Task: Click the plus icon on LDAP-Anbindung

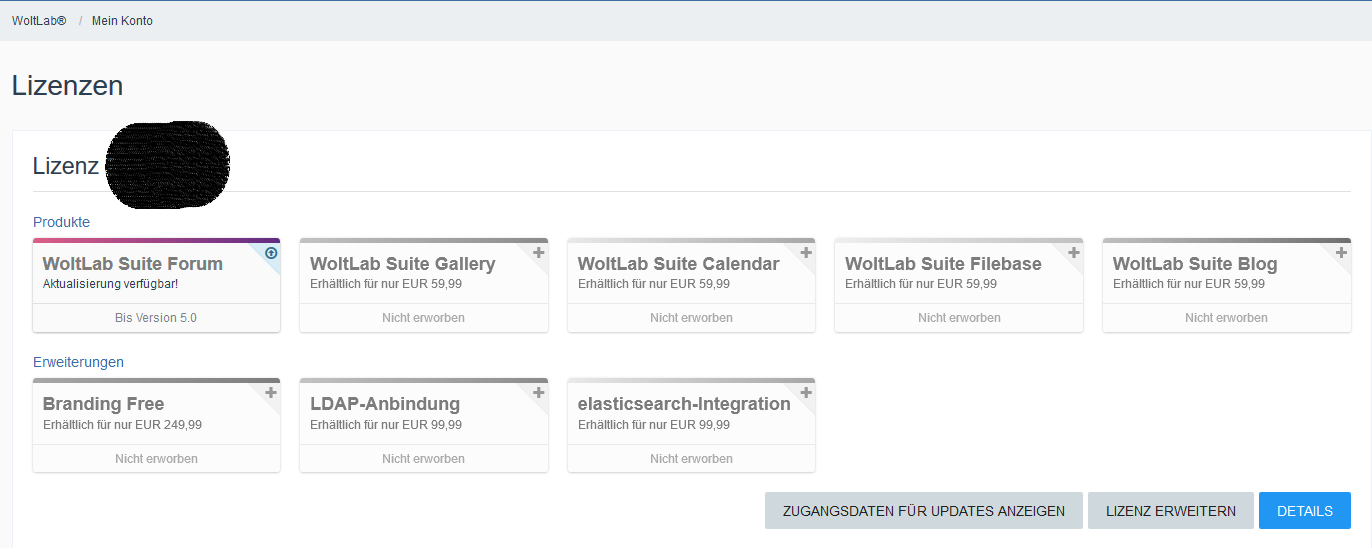Action: (x=539, y=393)
